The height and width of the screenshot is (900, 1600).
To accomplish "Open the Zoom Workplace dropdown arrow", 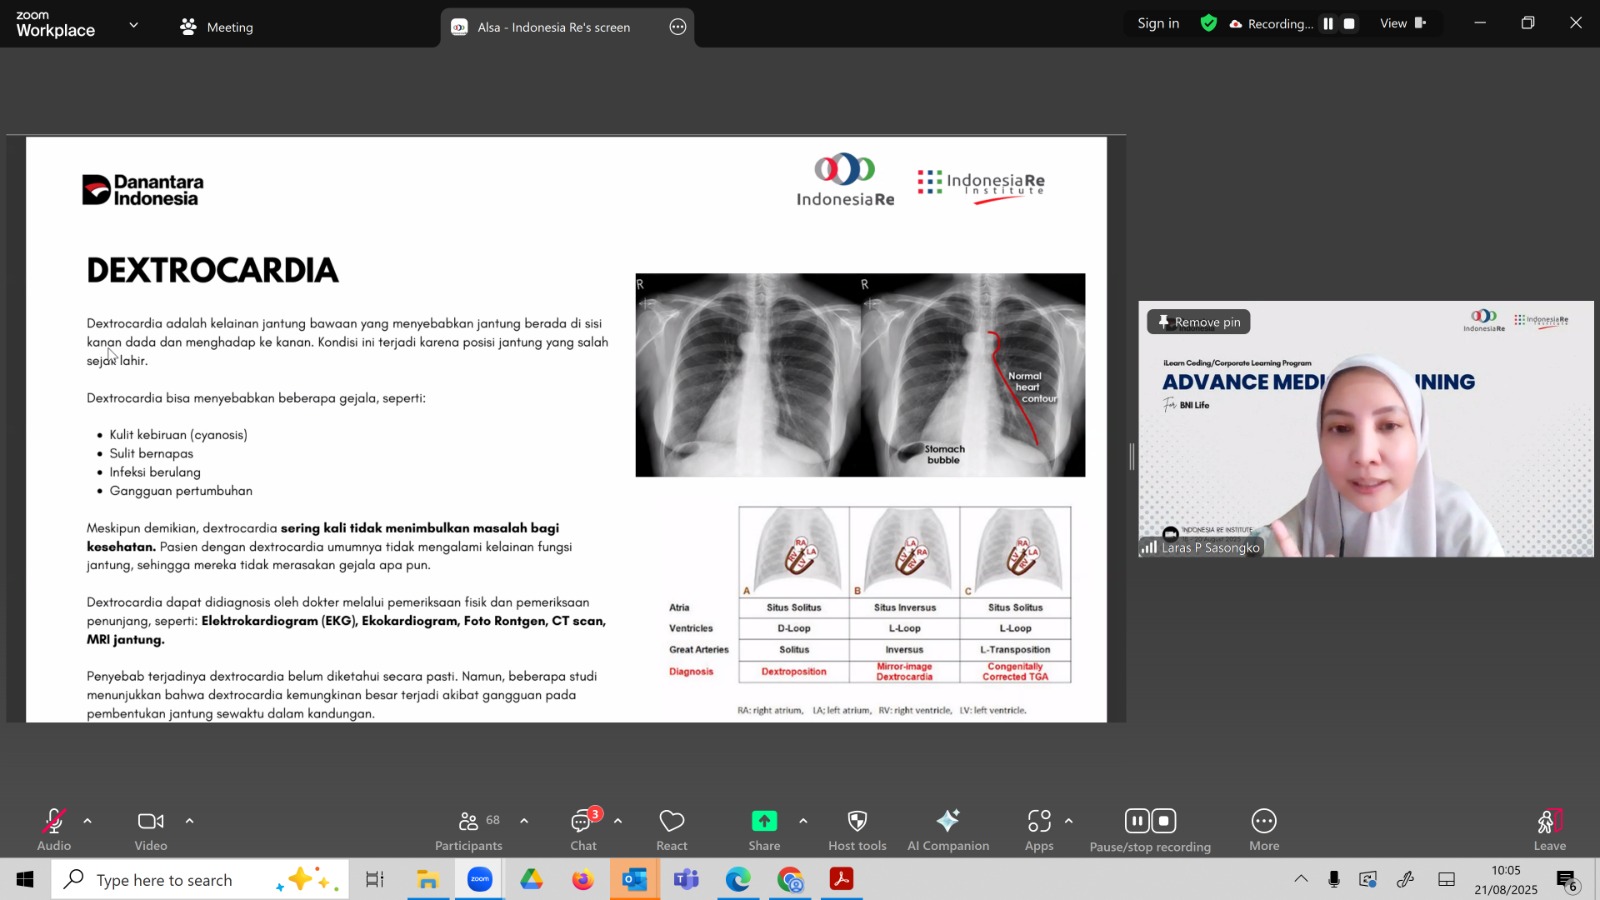I will coord(134,25).
